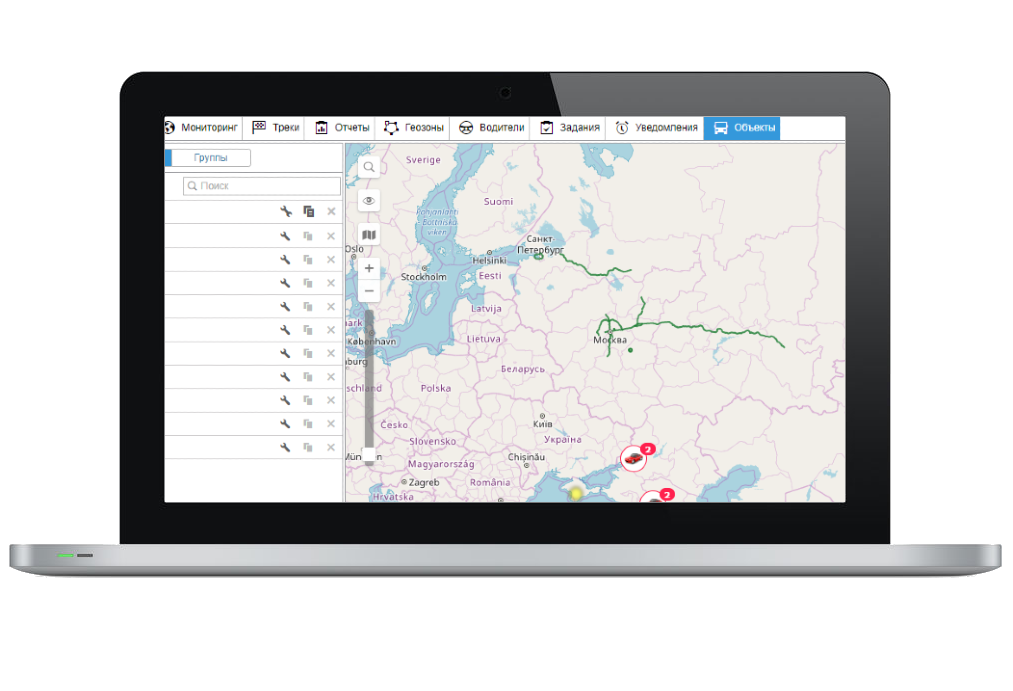The image size is (1013, 691).
Task: Switch to the Треки tab
Action: coord(277,128)
